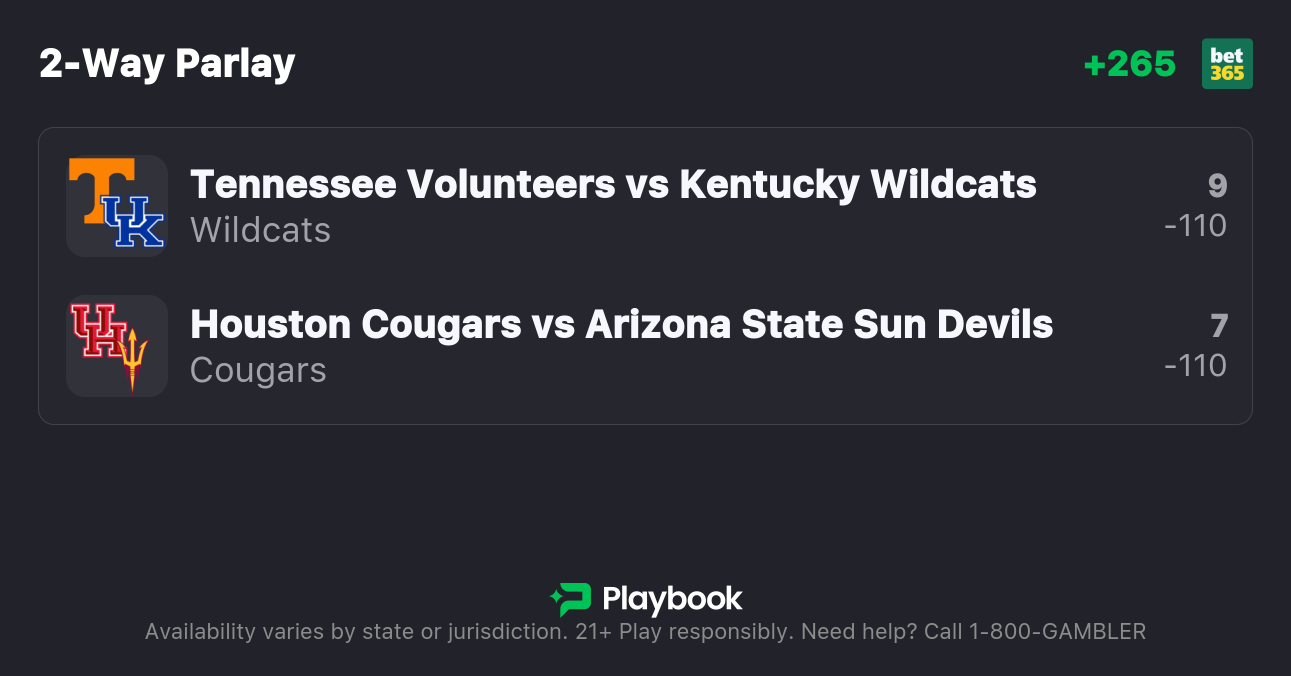Screen dimensions: 1291x676
Task: Click the Playbook wordmark
Action: click(672, 599)
